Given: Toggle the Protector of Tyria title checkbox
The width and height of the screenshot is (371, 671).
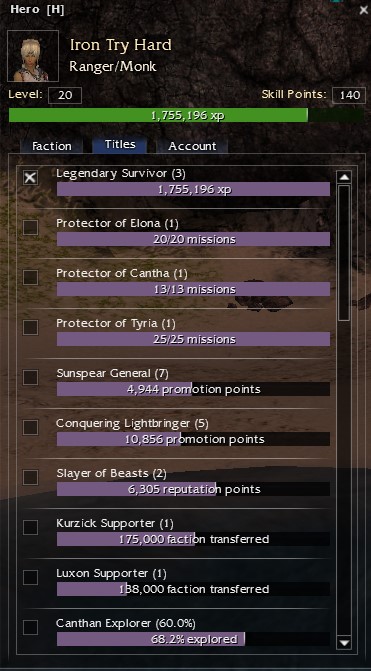Looking at the screenshot, I should point(30,327).
